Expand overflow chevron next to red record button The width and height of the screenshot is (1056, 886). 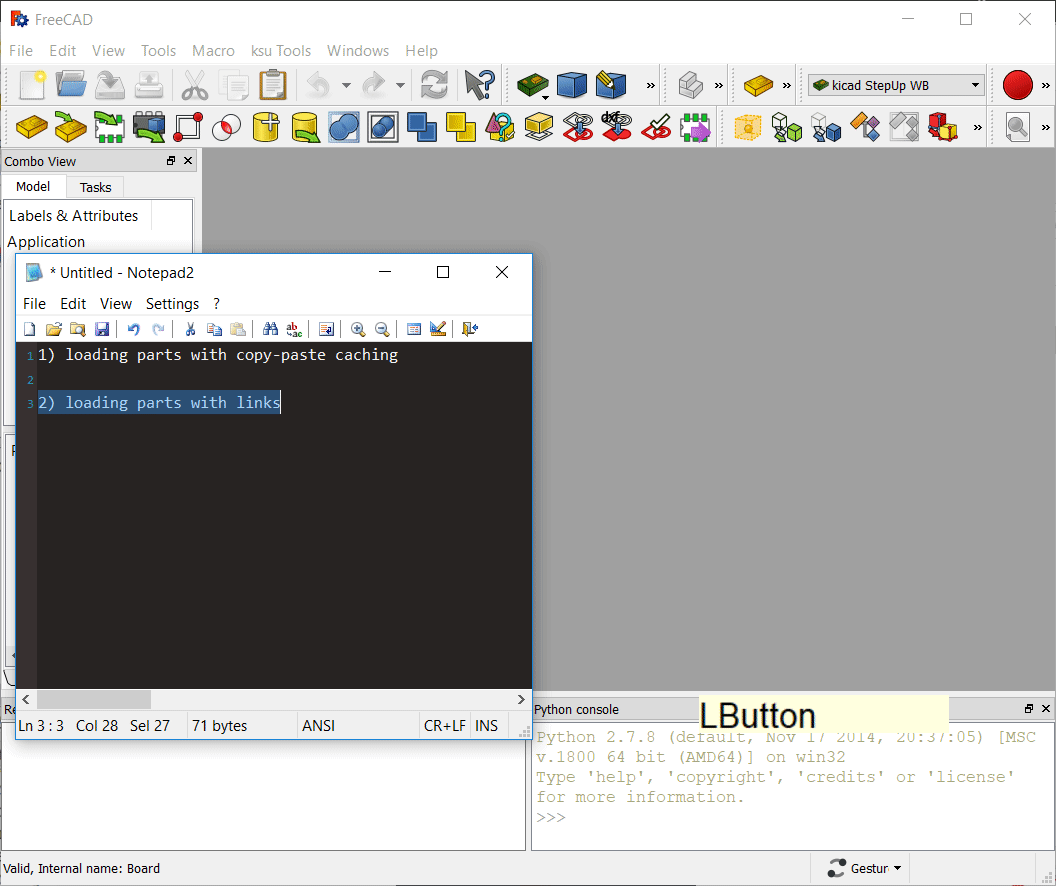pos(1045,86)
